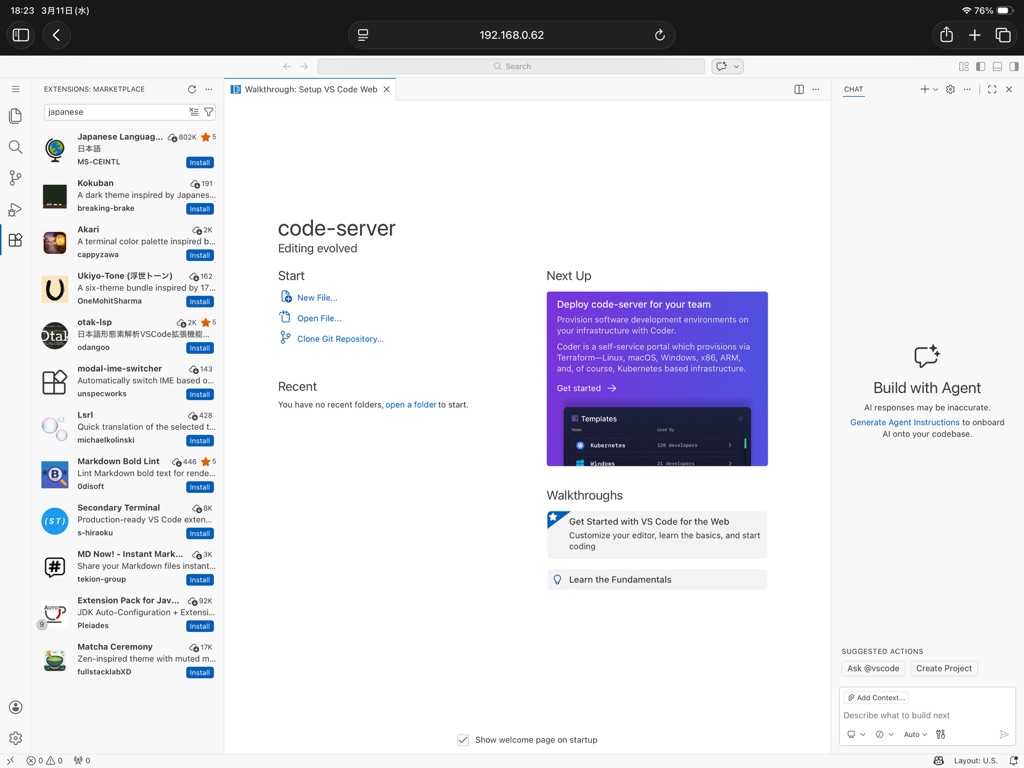Viewport: 1024px width, 768px height.
Task: Click the configure tools icon in chat
Action: 940,734
